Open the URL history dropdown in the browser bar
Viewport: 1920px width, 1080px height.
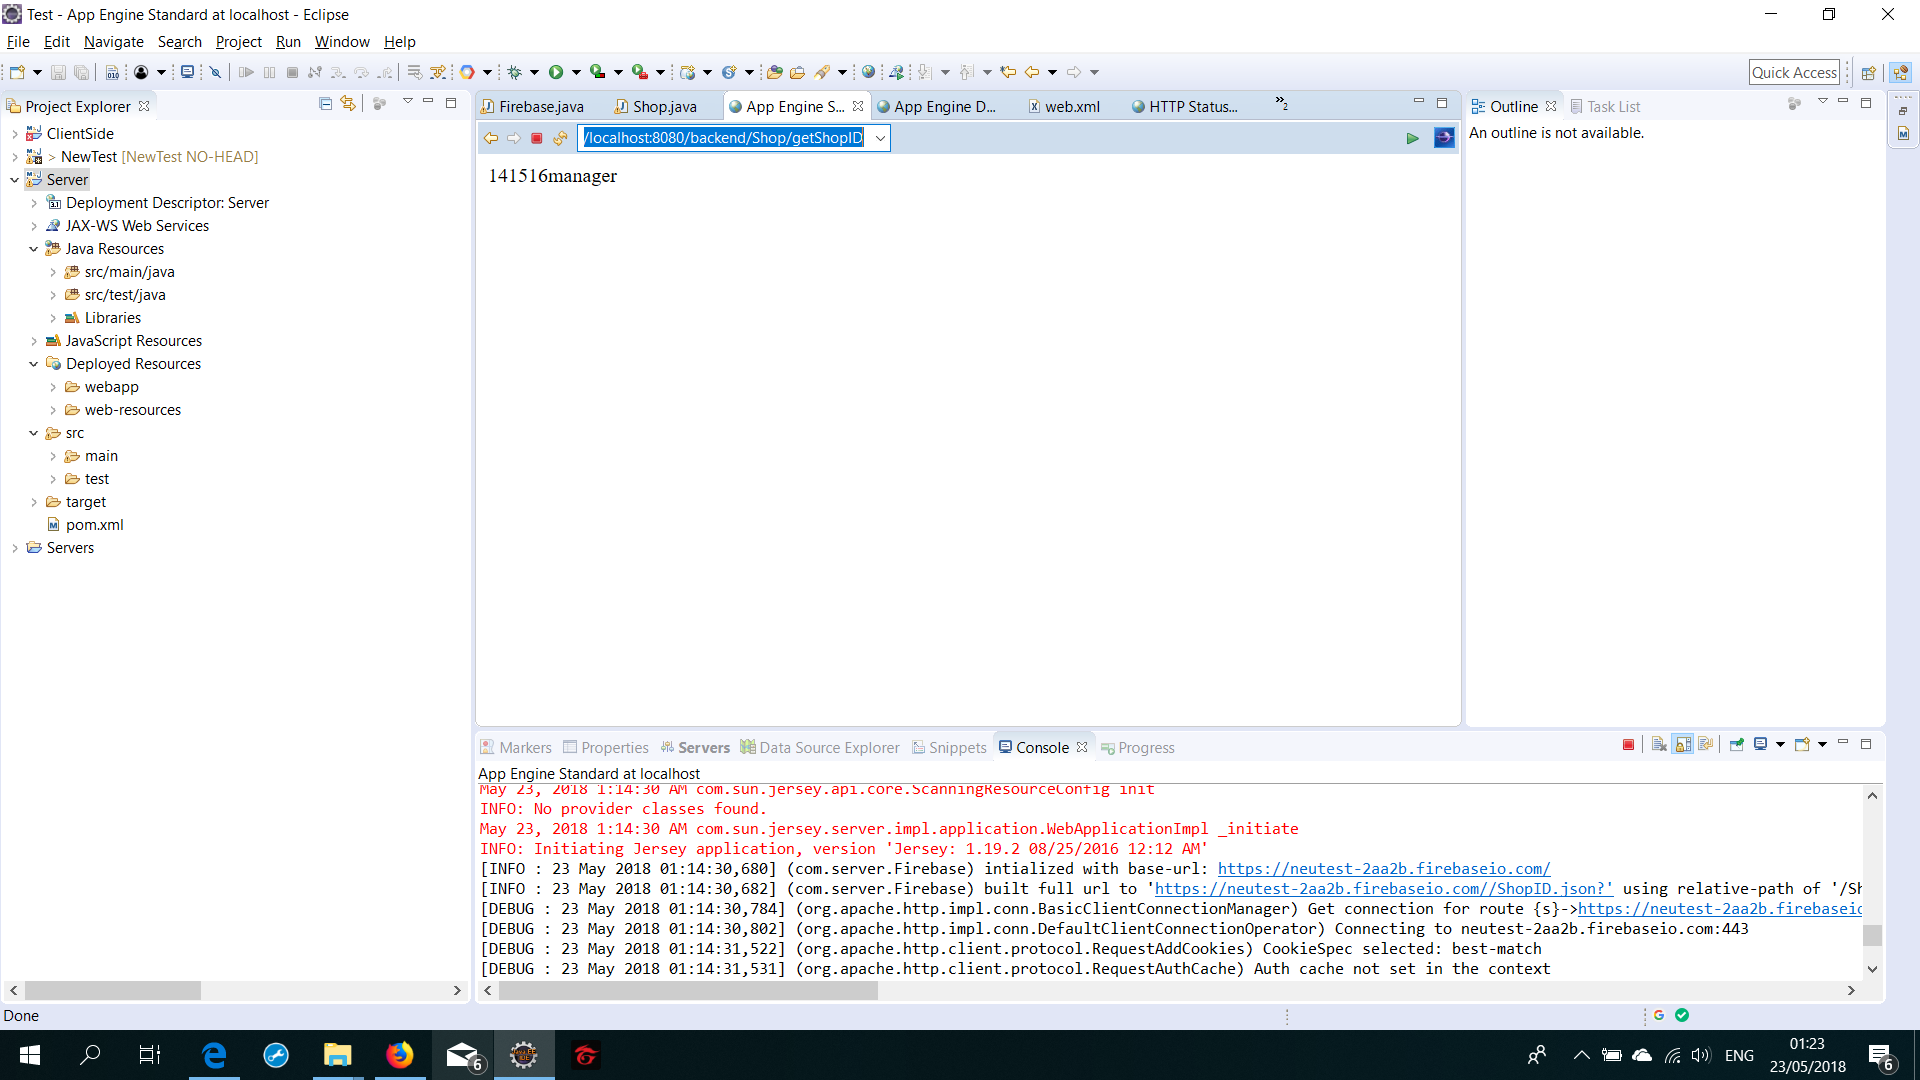tap(879, 138)
